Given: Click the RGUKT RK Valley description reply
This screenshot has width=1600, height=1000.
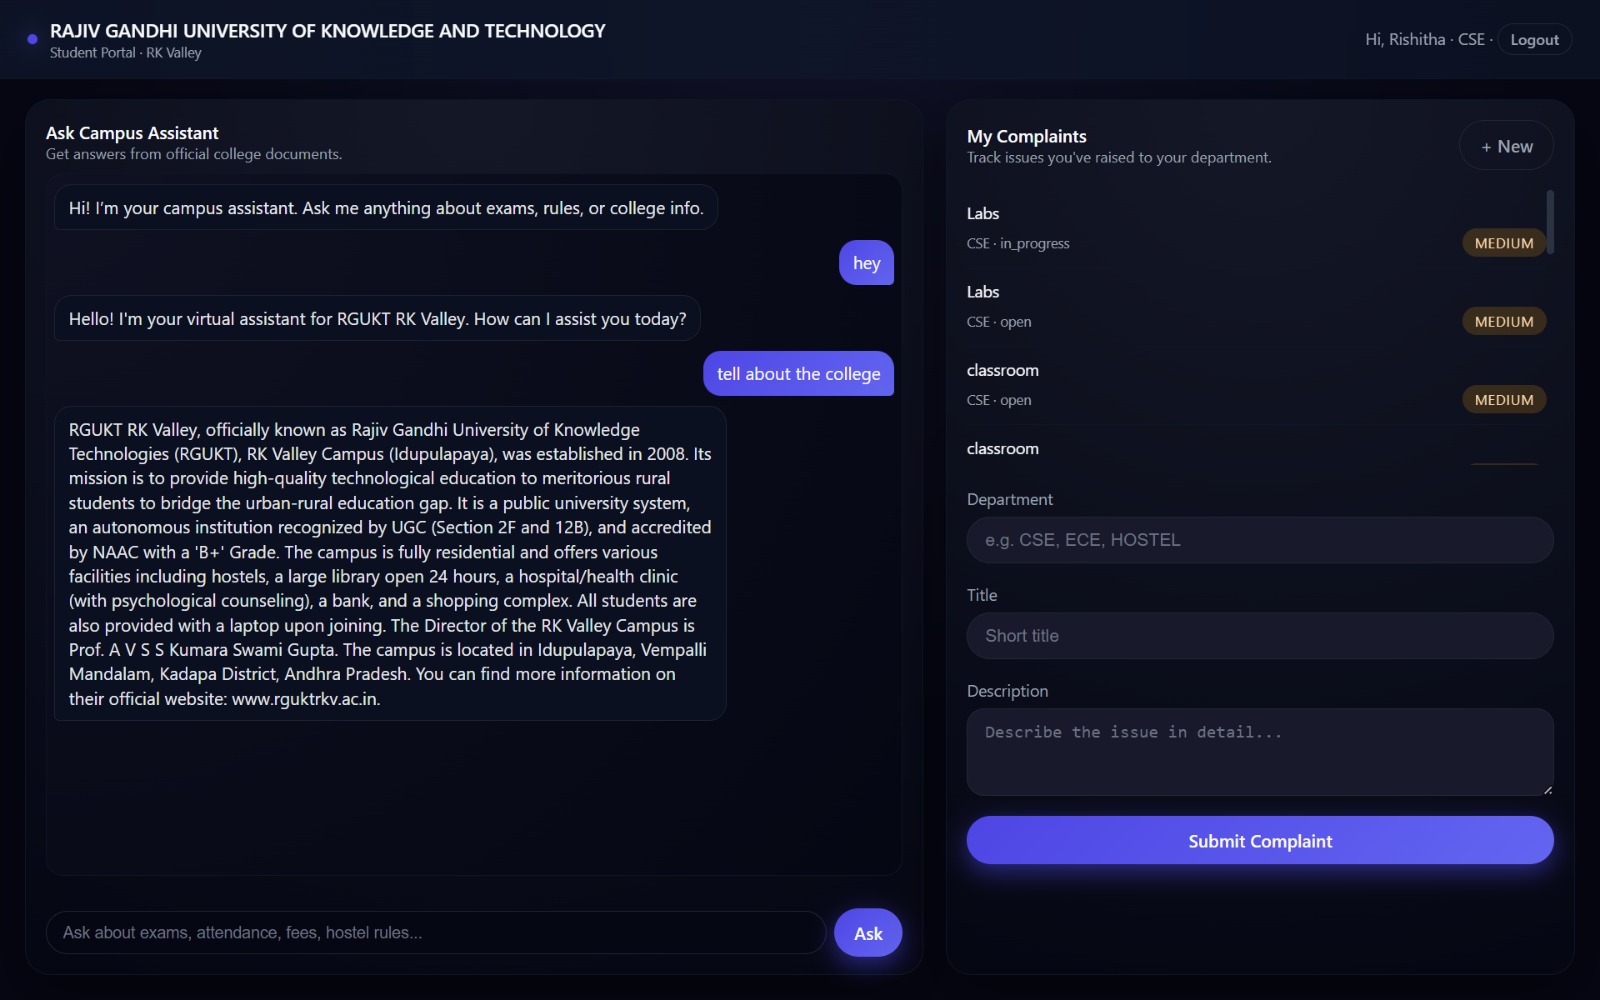Looking at the screenshot, I should point(390,564).
